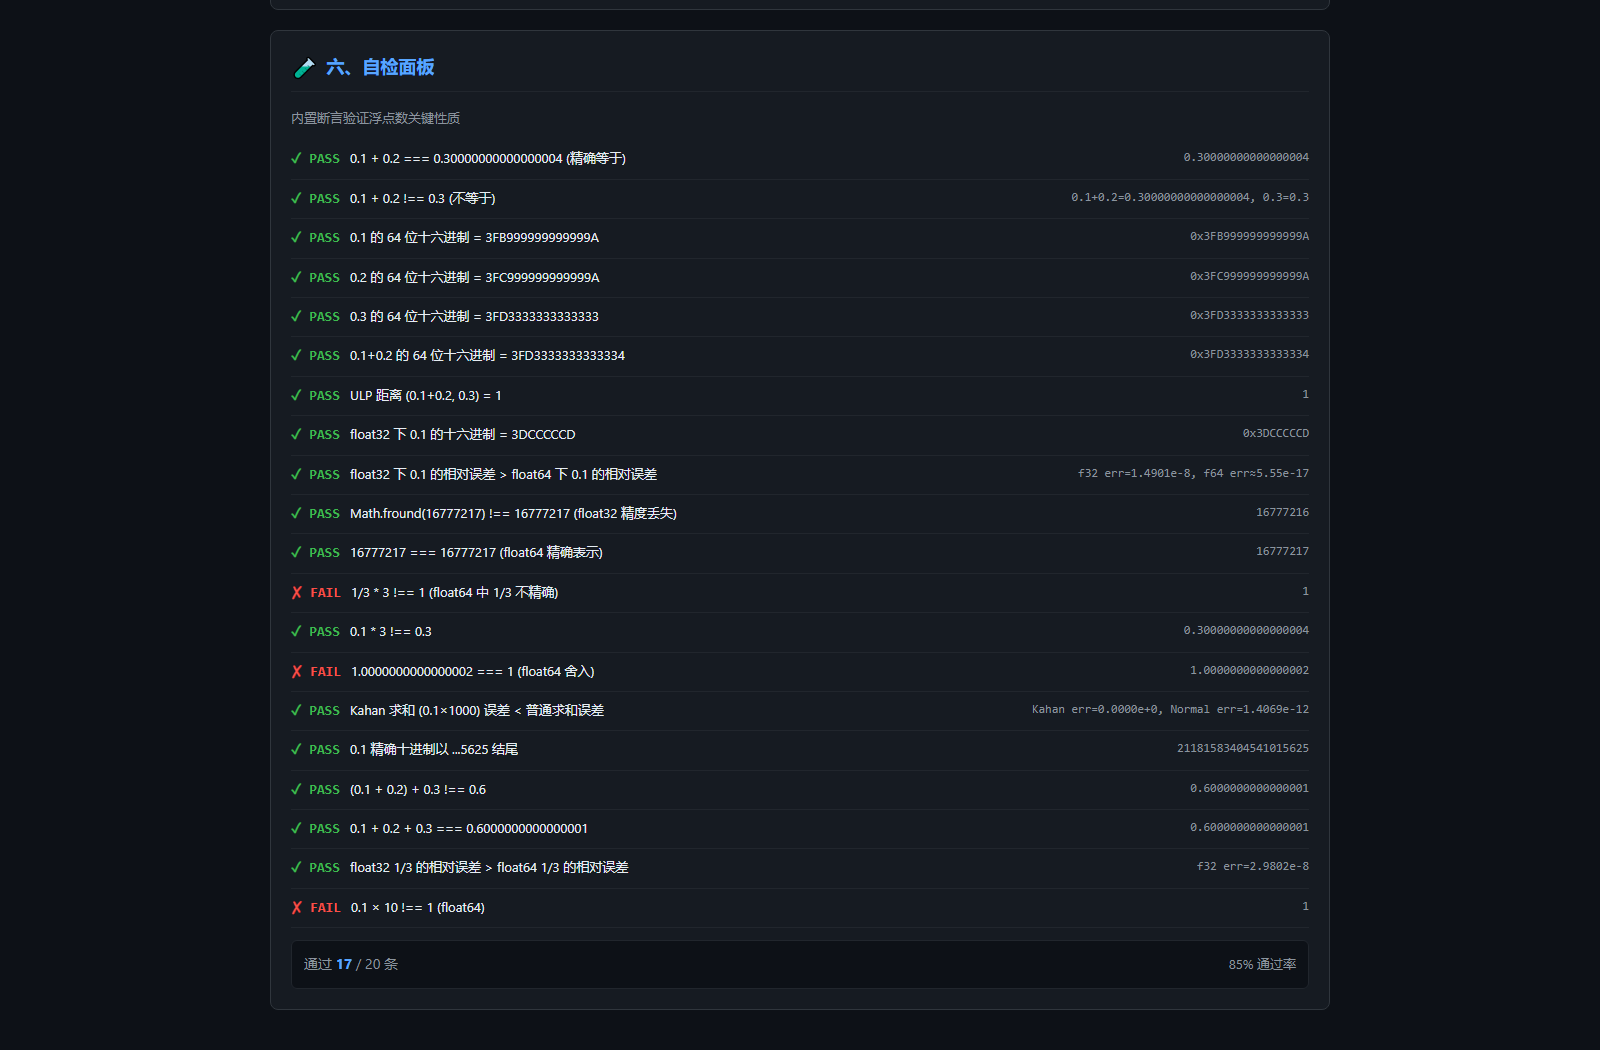Screen dimensions: 1600x1050
Task: Click the long decimal value on the "...5625 结尾" row
Action: click(1243, 749)
